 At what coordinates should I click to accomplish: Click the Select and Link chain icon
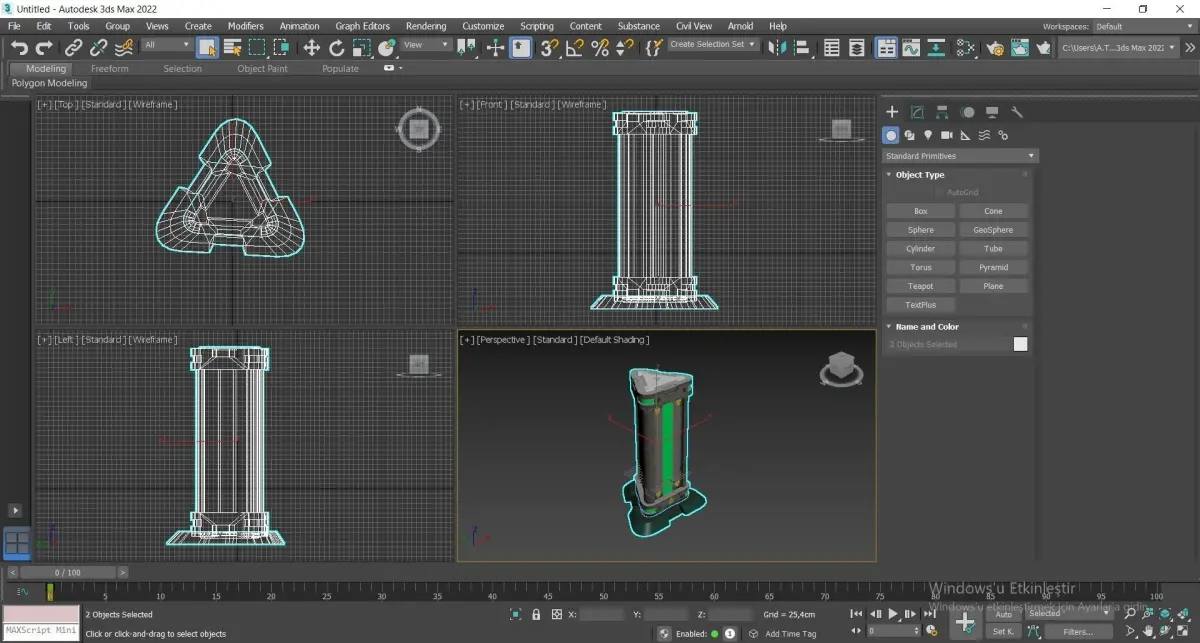pos(73,47)
